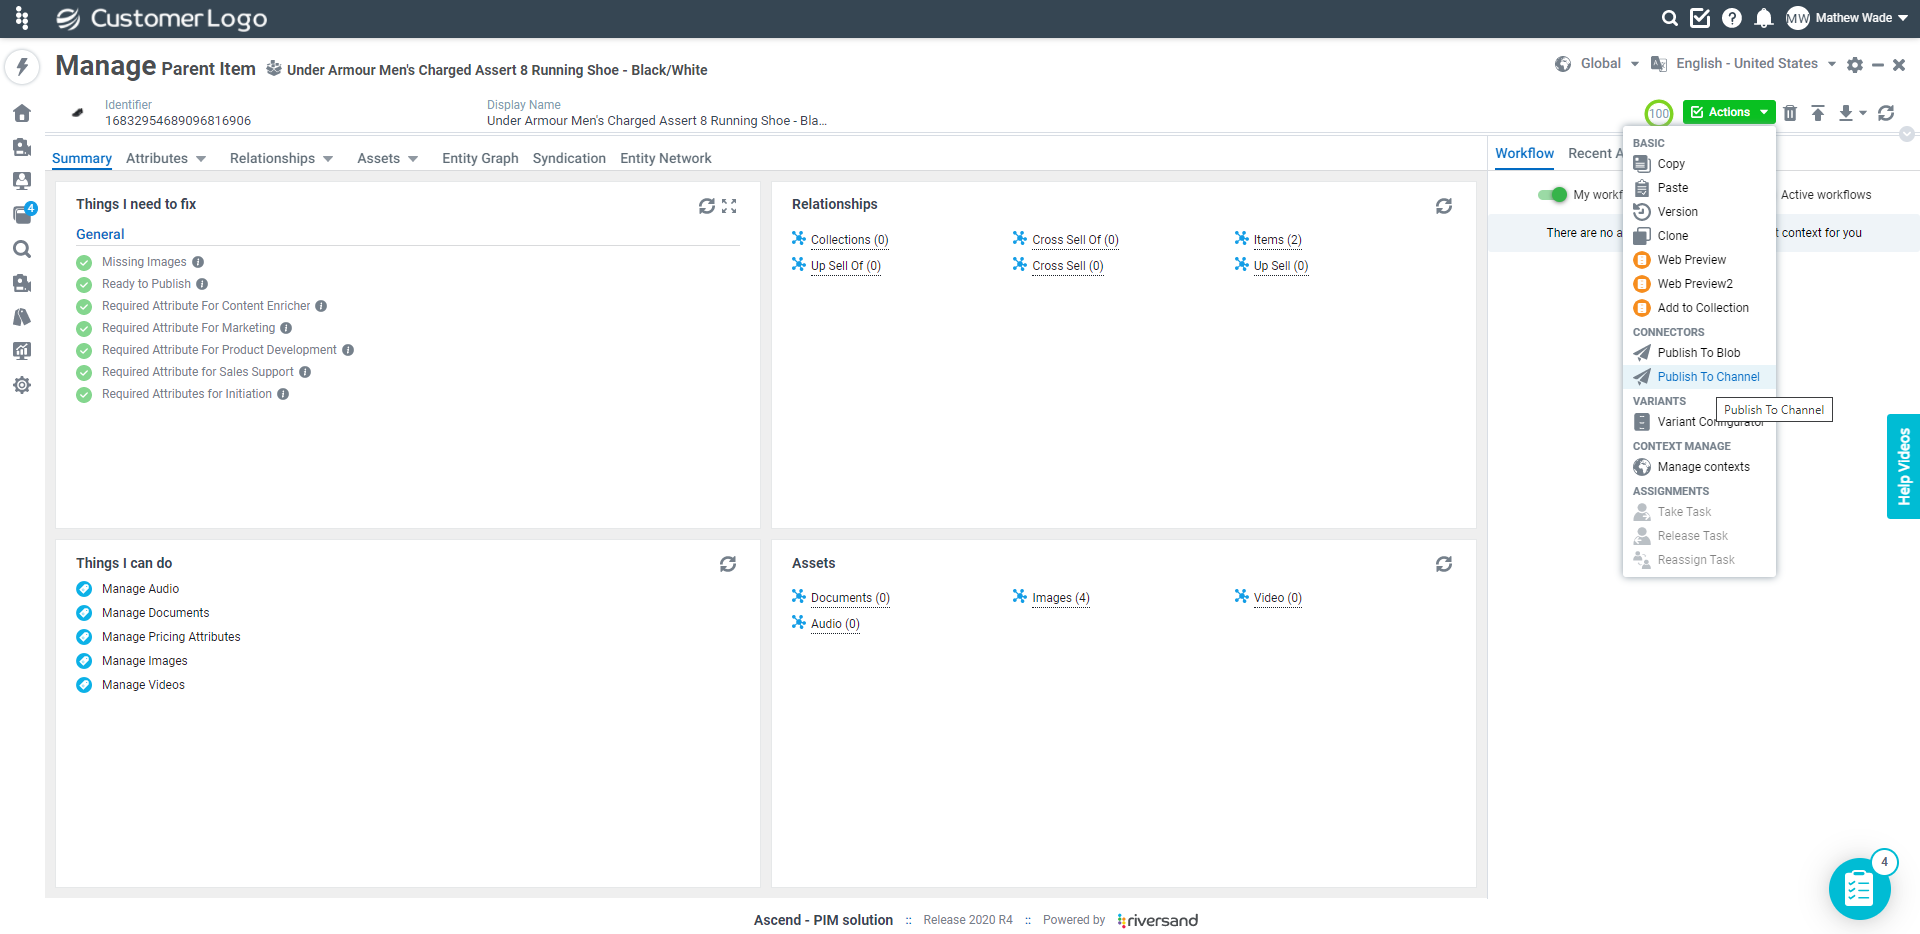
Task: Open the sidebar search magnifier icon
Action: pyautogui.click(x=22, y=249)
